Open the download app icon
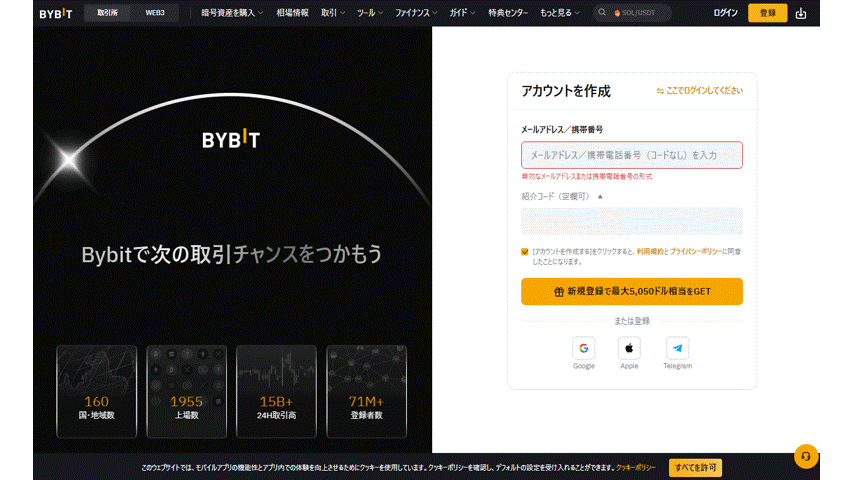The width and height of the screenshot is (853, 480). tap(801, 13)
